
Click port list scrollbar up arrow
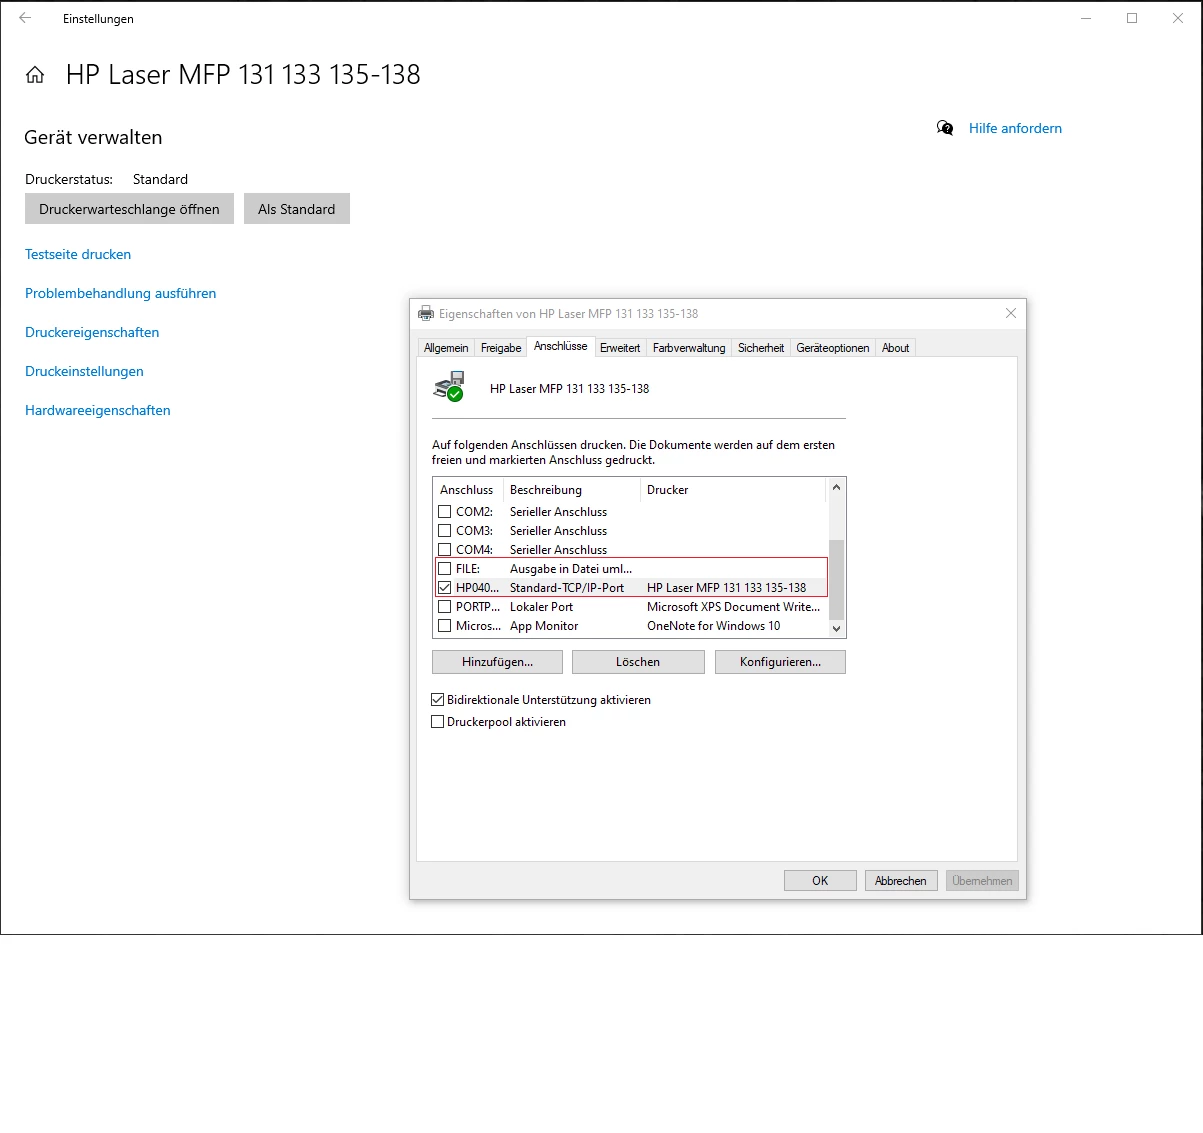pyautogui.click(x=837, y=487)
